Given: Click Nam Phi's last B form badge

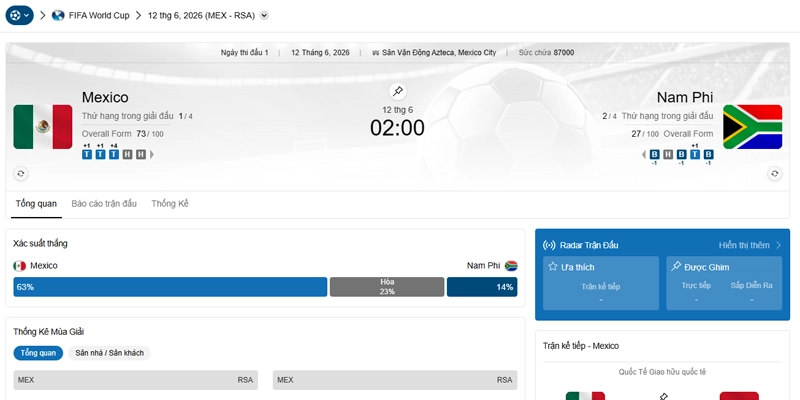Looking at the screenshot, I should pos(708,154).
